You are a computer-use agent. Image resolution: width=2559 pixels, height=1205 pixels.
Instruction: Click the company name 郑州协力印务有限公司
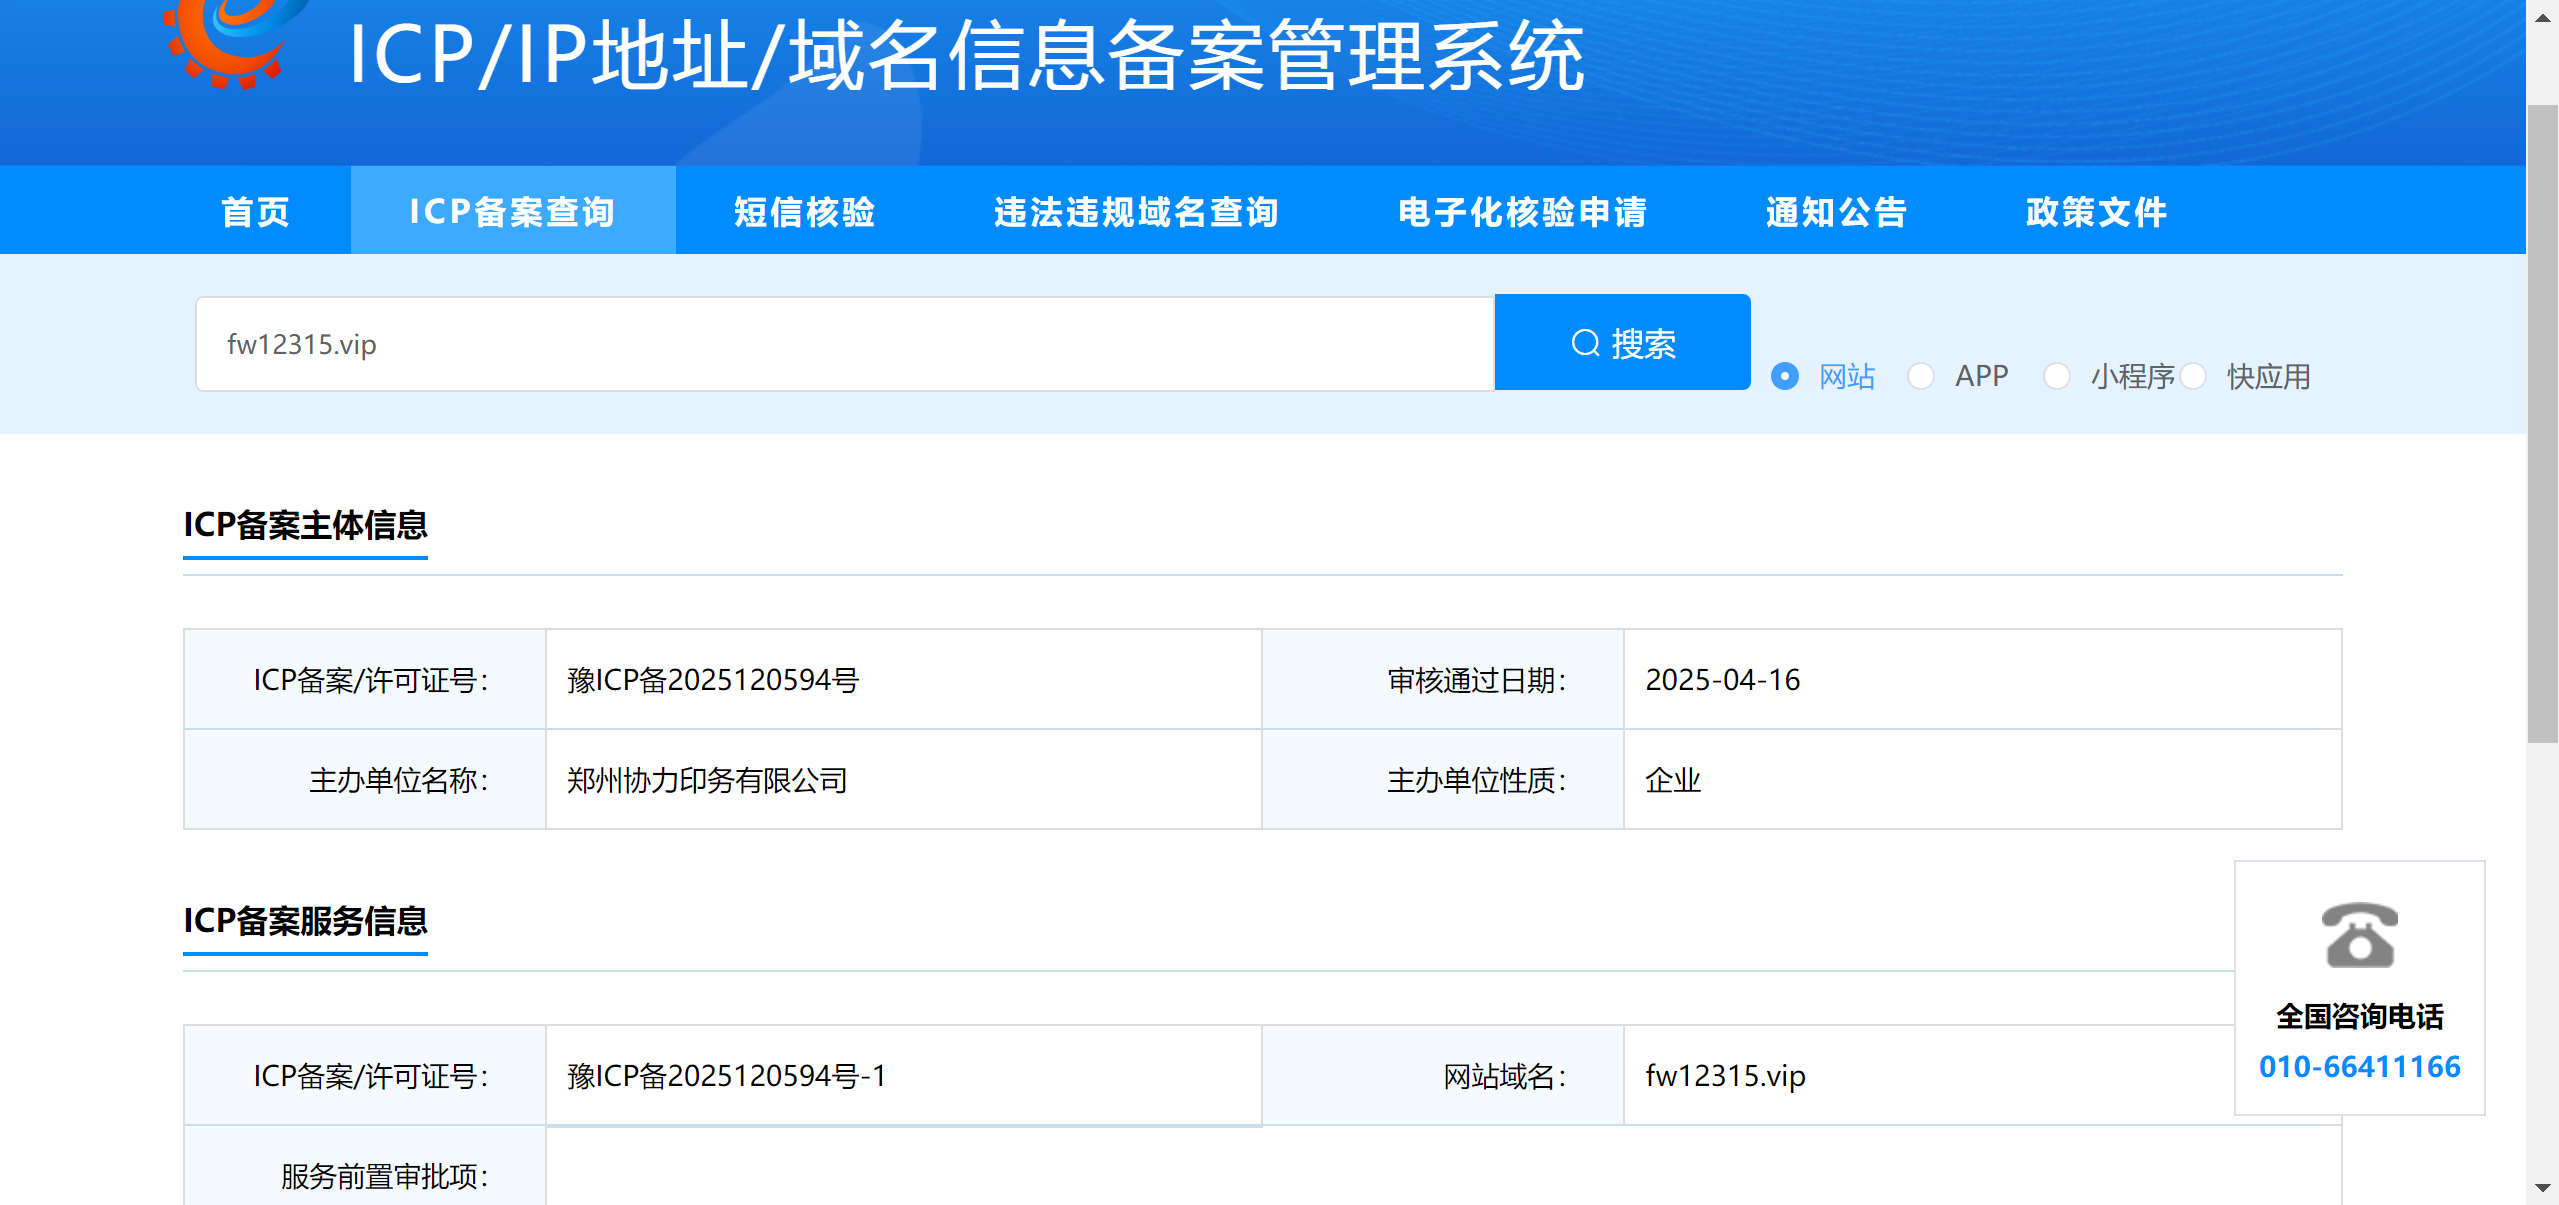707,780
